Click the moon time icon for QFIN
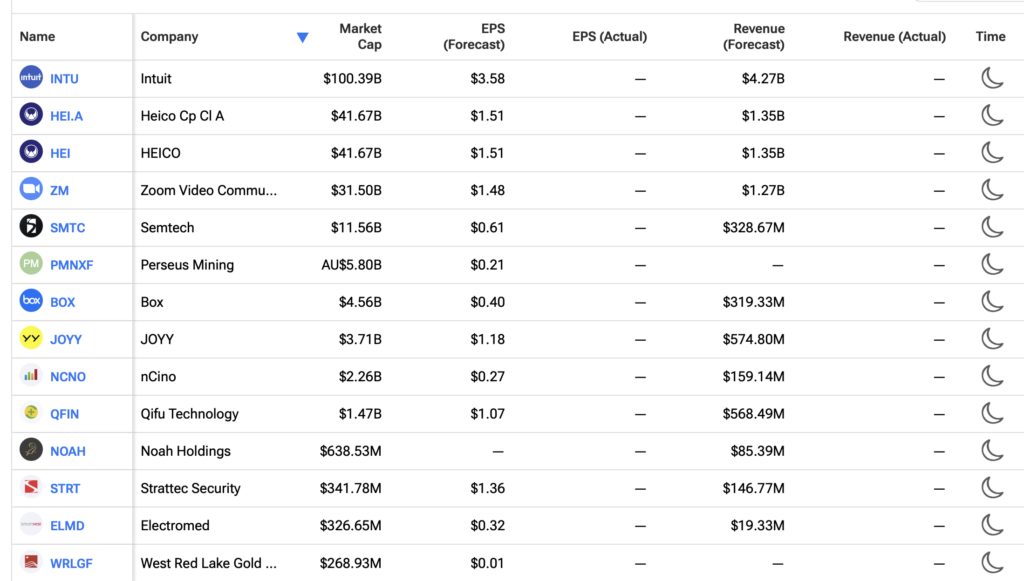The image size is (1024, 581). (x=992, y=413)
